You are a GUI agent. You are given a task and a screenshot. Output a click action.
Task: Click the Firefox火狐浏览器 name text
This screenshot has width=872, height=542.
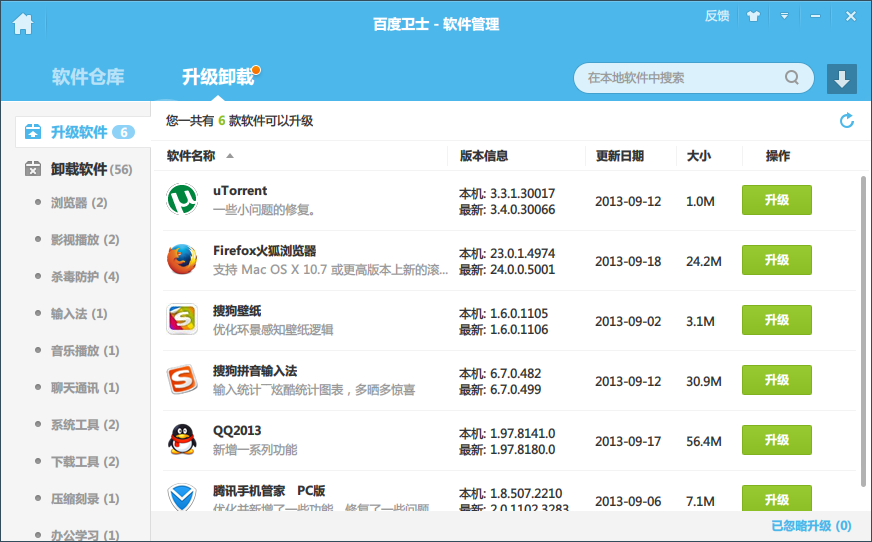point(264,251)
